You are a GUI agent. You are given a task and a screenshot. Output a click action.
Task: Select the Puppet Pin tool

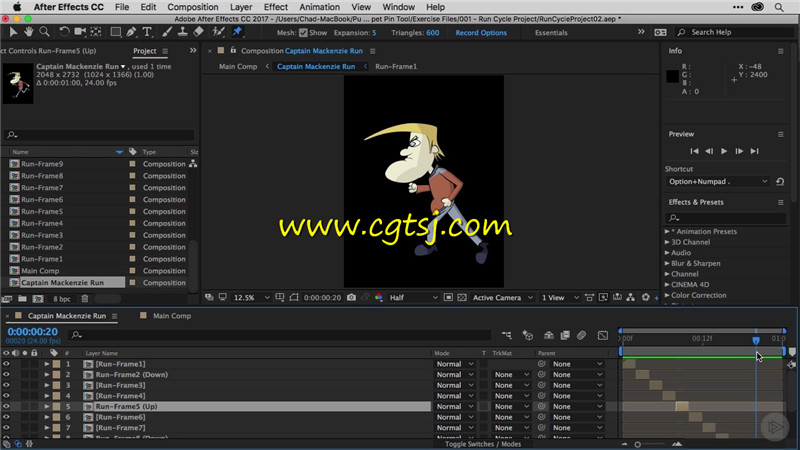pyautogui.click(x=237, y=32)
